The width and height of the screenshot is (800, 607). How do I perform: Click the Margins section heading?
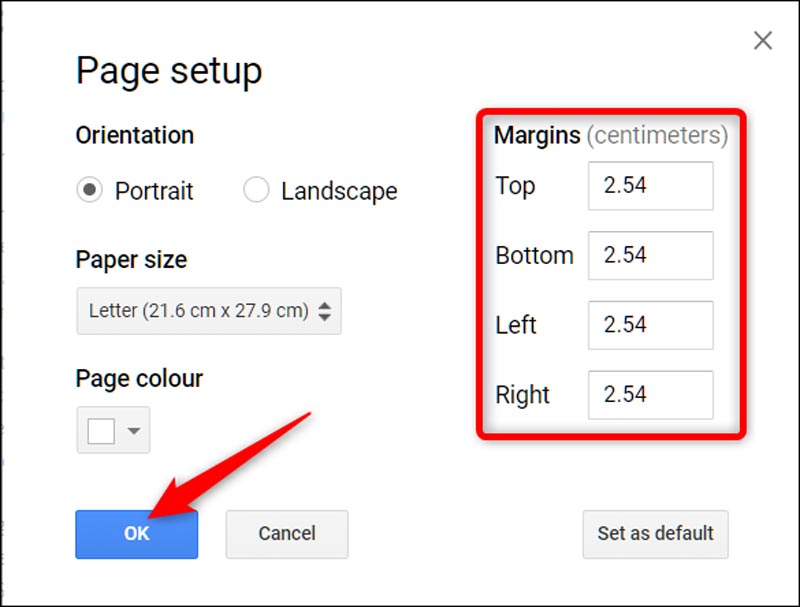(537, 135)
